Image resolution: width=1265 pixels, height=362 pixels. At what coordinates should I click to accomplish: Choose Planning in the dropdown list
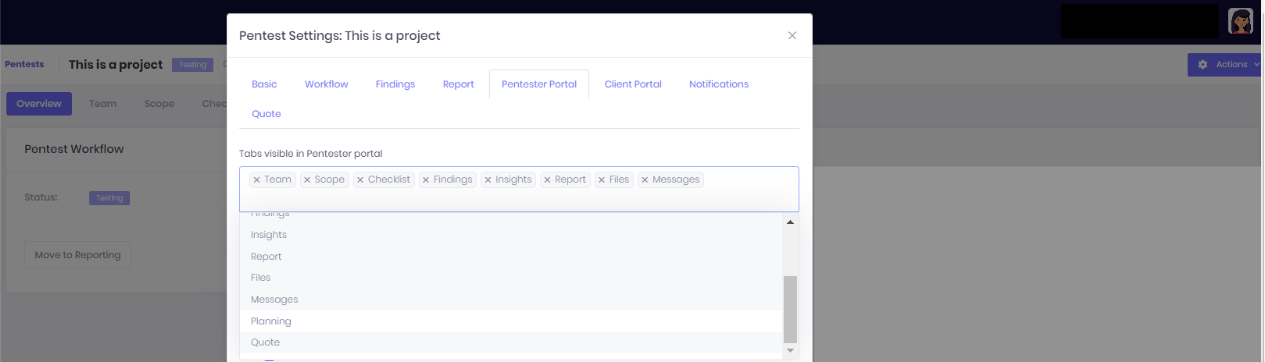(511, 321)
